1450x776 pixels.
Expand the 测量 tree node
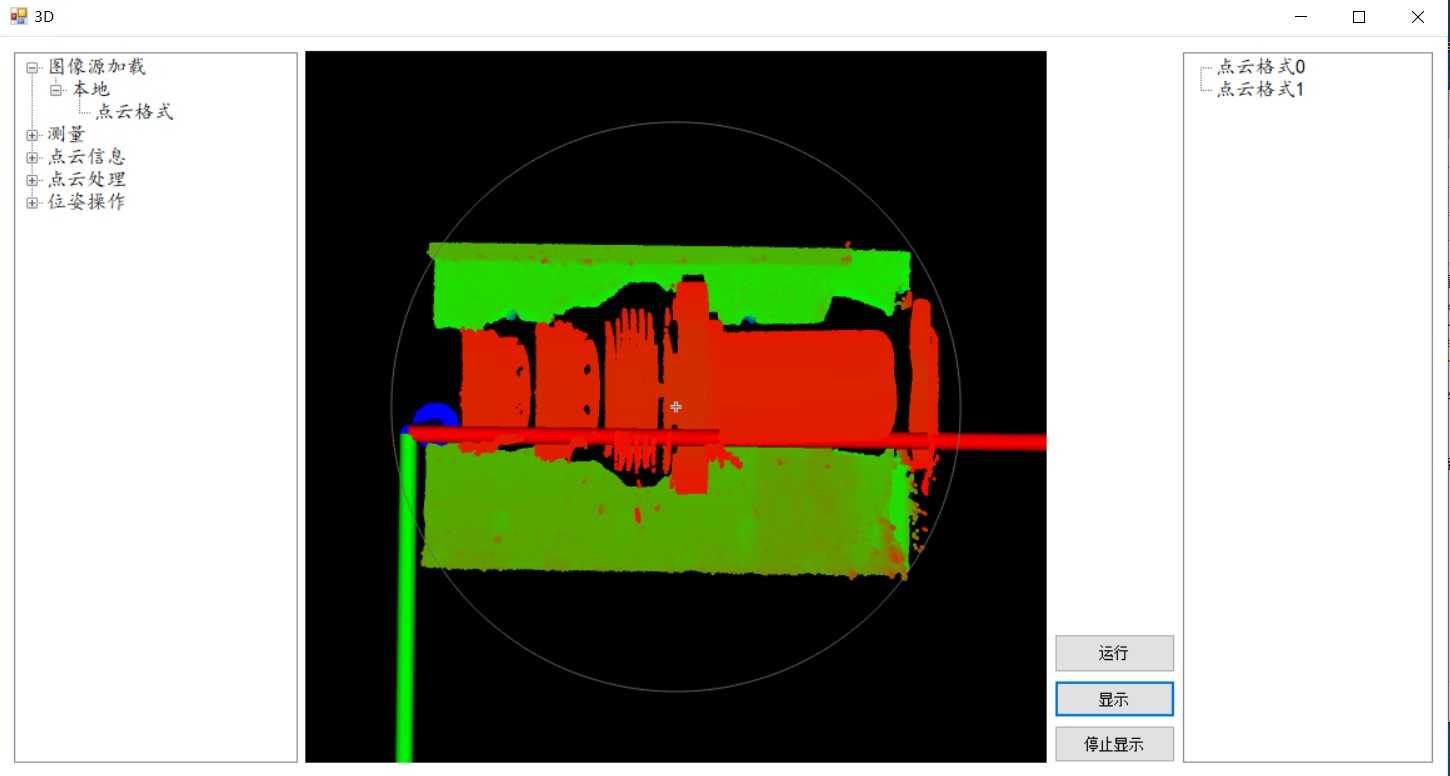(33, 135)
